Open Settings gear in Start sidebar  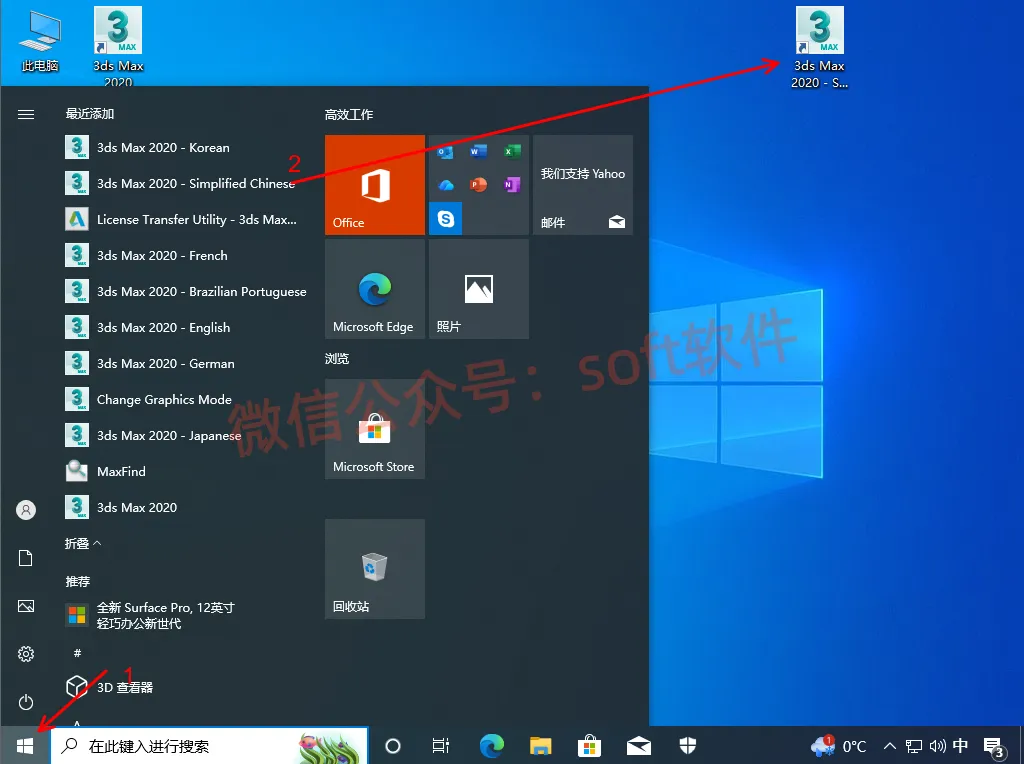[x=25, y=654]
